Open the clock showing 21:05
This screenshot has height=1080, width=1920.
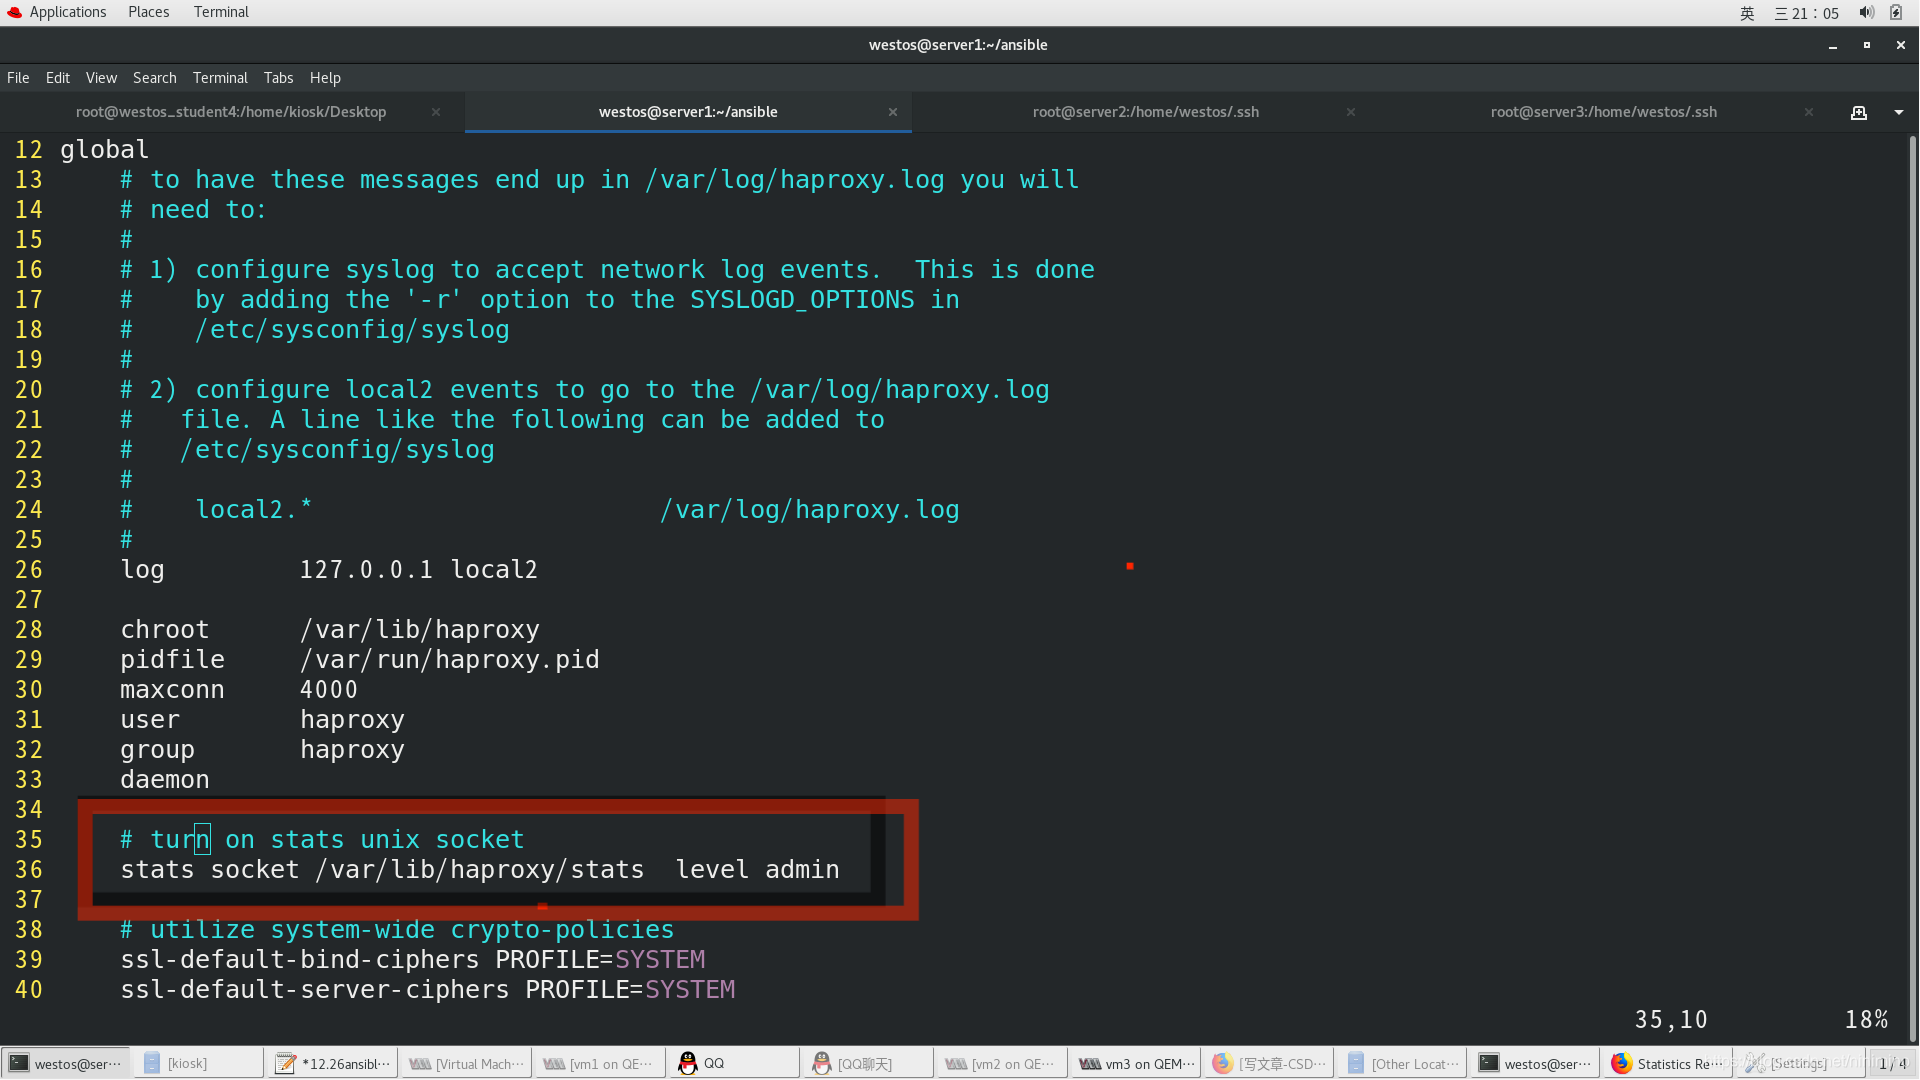pos(1807,13)
